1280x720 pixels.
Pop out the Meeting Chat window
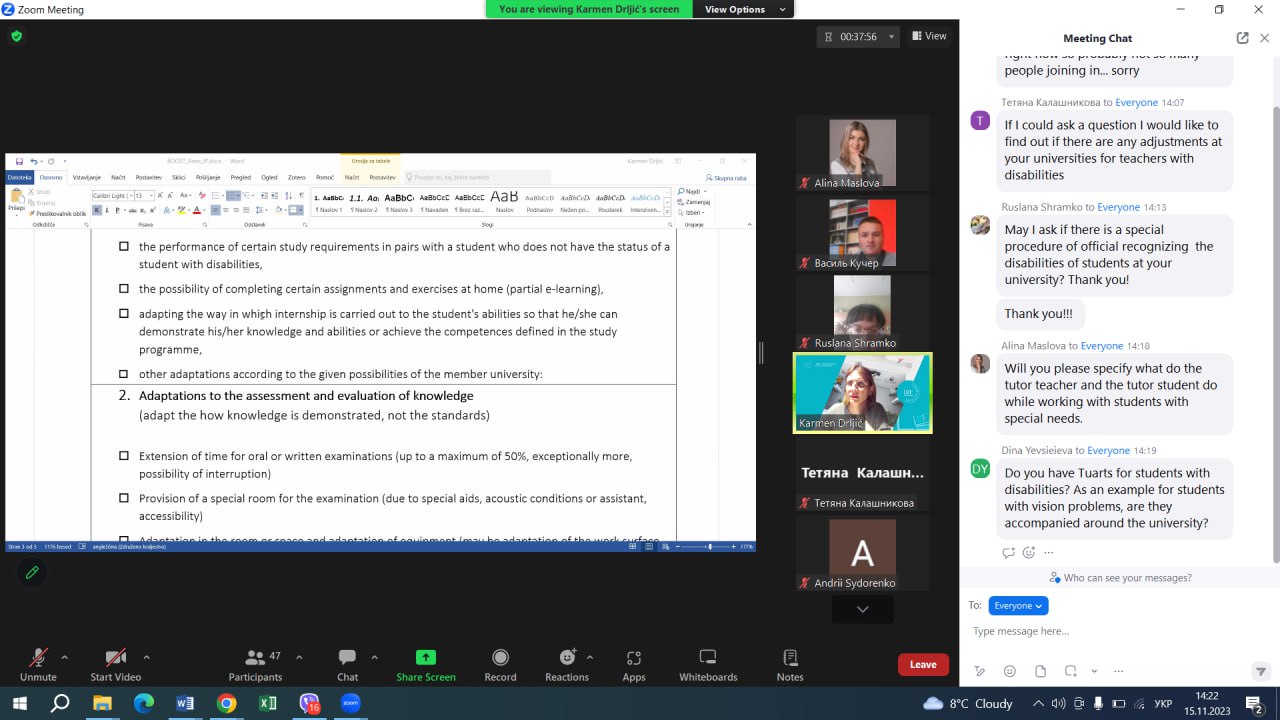pos(1242,38)
